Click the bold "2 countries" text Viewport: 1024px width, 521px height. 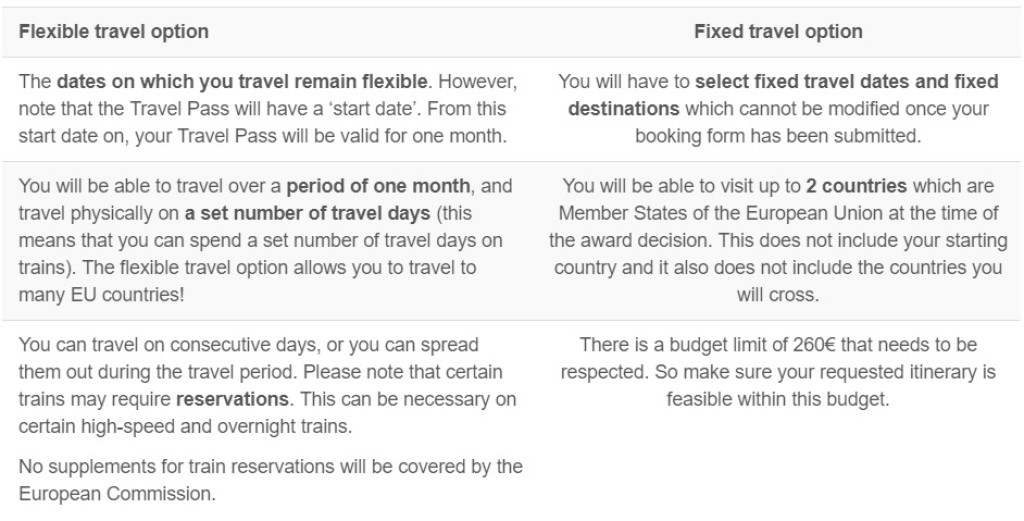(860, 186)
